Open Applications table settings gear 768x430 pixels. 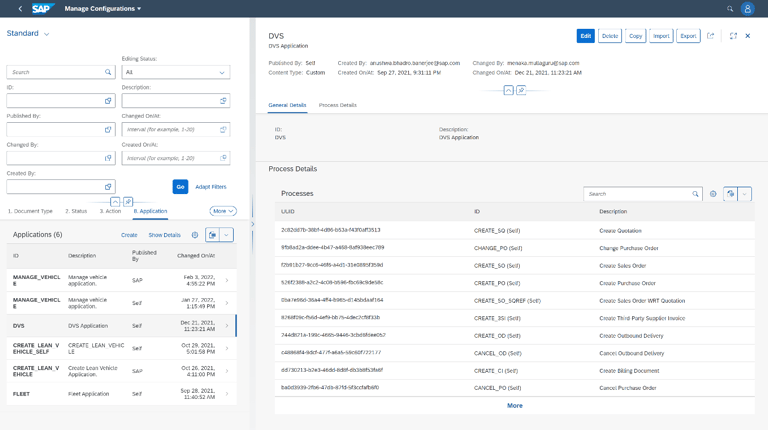(195, 235)
